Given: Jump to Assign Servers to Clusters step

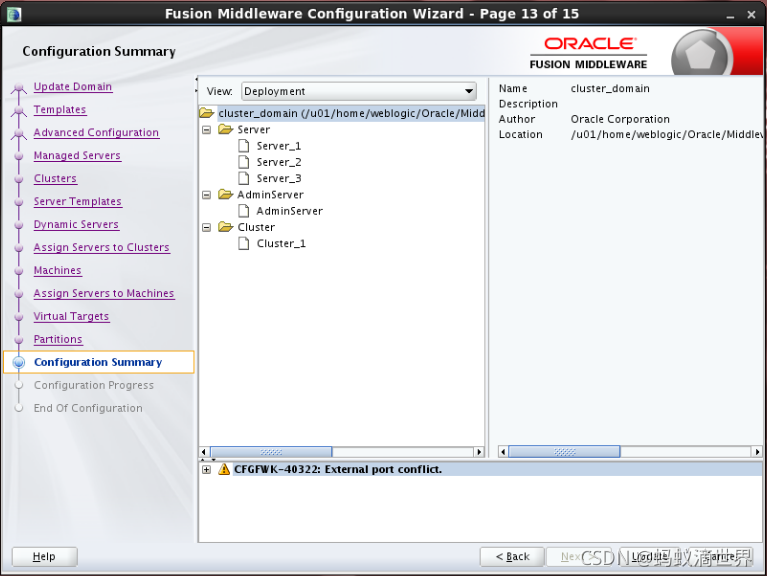Looking at the screenshot, I should [101, 247].
